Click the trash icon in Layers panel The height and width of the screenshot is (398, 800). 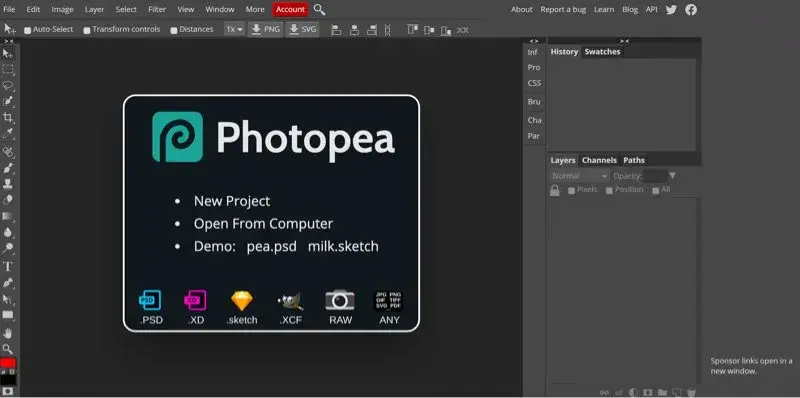pos(691,392)
